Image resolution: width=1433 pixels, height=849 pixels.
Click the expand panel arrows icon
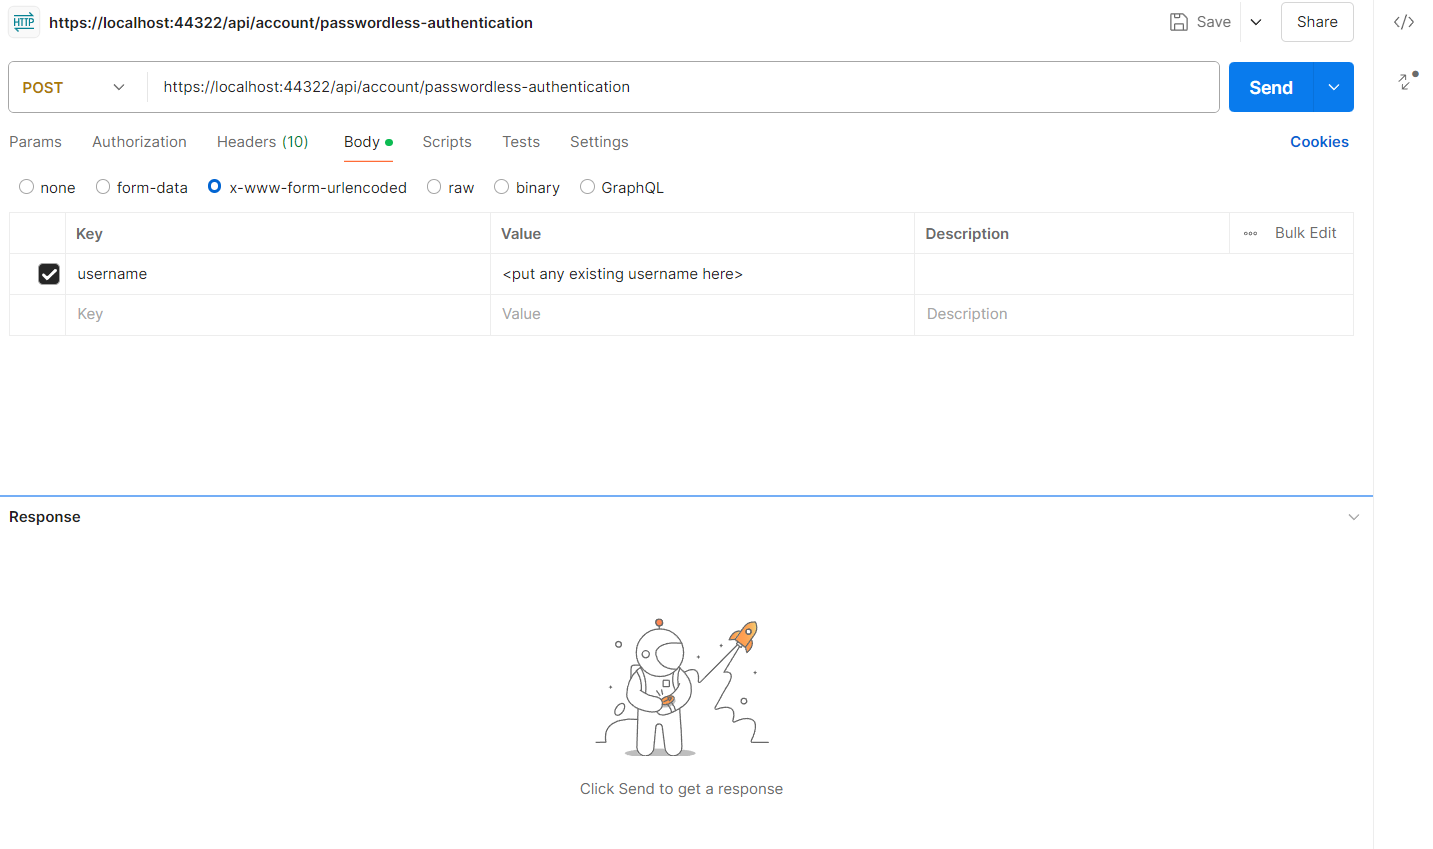click(x=1408, y=81)
